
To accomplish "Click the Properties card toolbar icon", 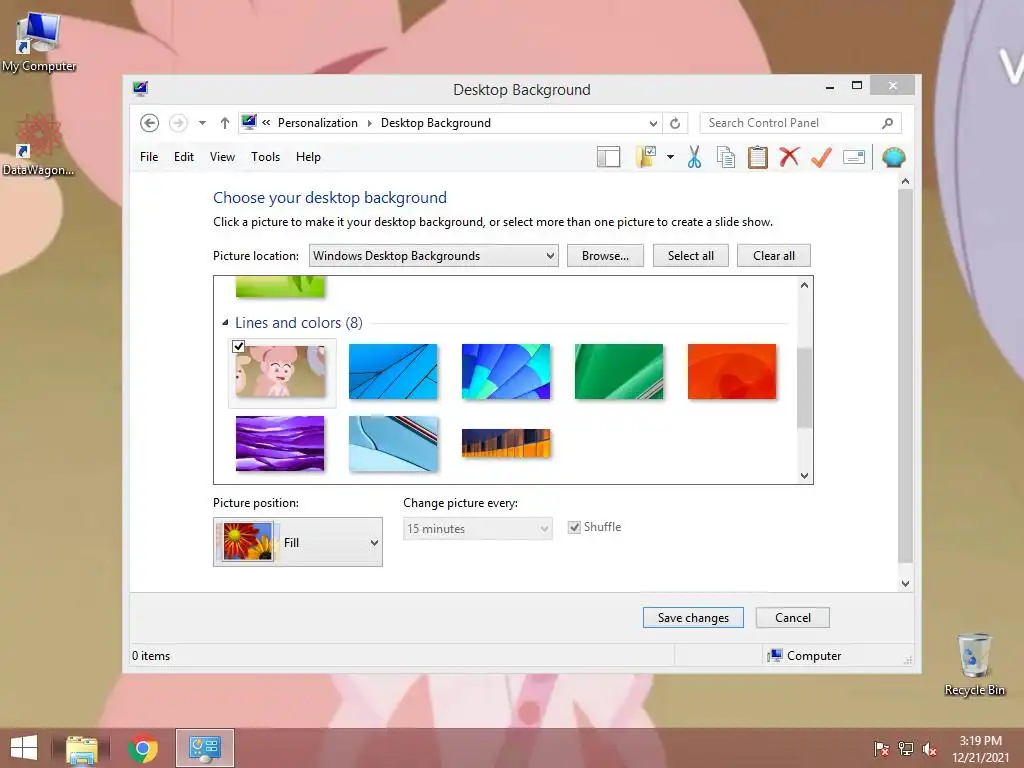I will pyautogui.click(x=854, y=157).
